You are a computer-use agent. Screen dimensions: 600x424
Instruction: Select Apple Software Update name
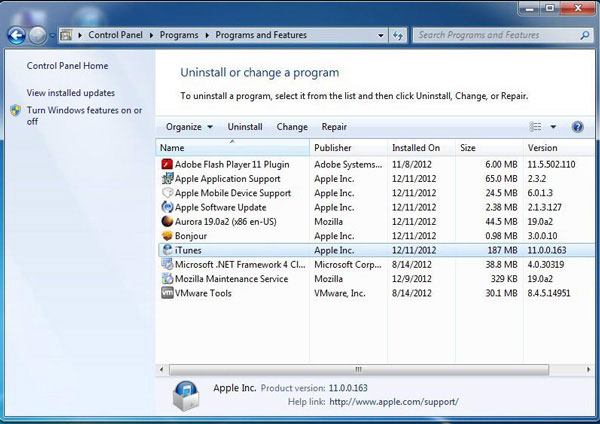click(x=220, y=207)
